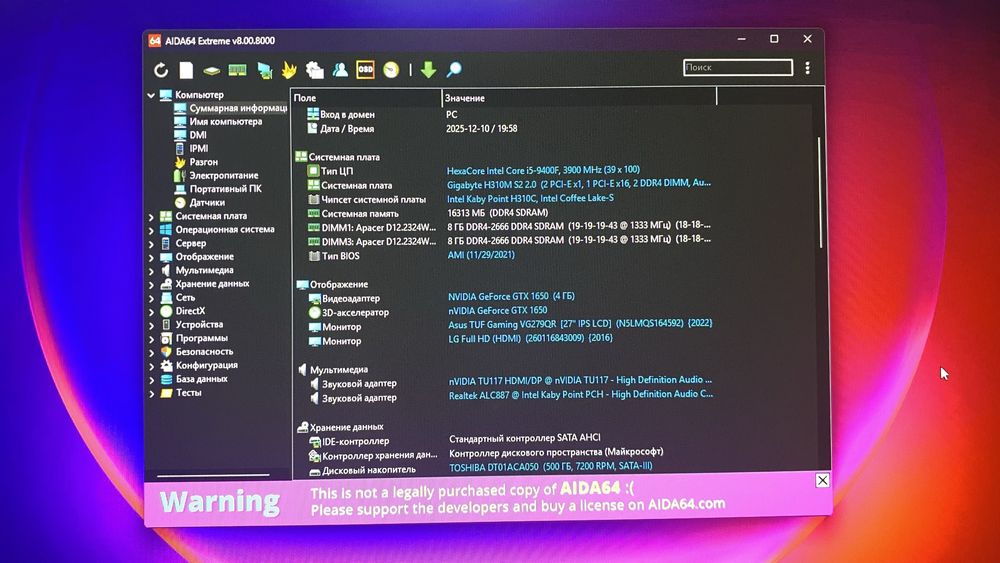Viewport: 1000px width, 563px height.
Task: Toggle the OSD panel icon
Action: click(x=365, y=69)
